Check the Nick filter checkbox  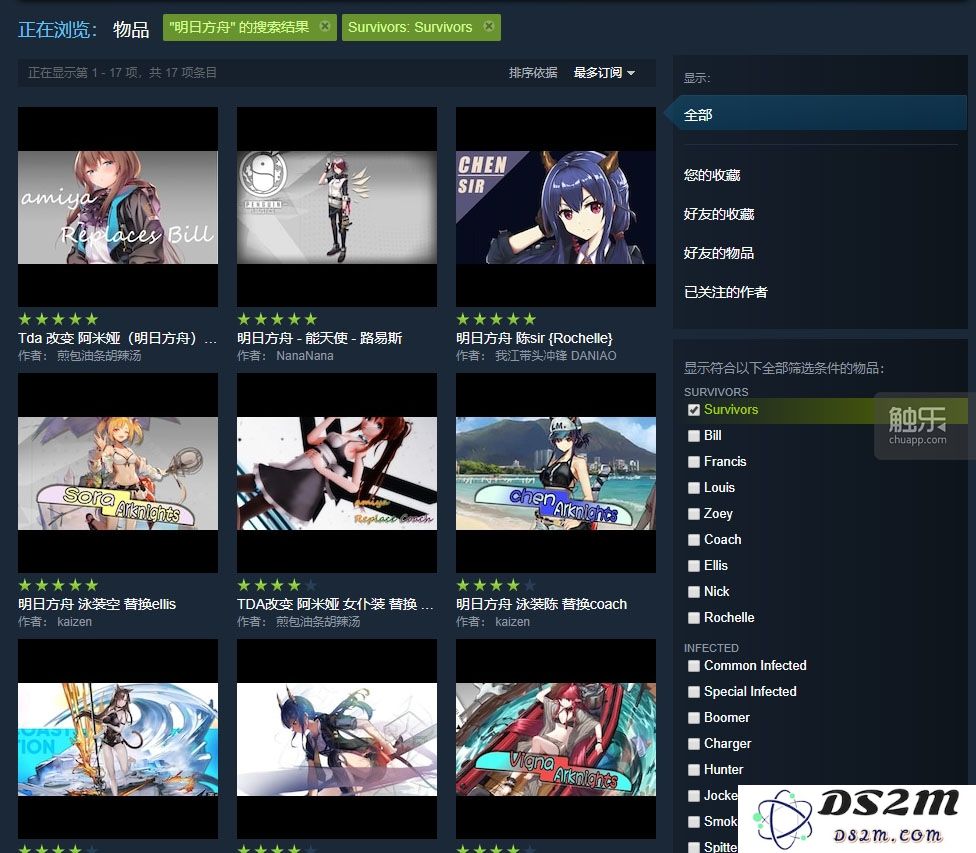[693, 592]
